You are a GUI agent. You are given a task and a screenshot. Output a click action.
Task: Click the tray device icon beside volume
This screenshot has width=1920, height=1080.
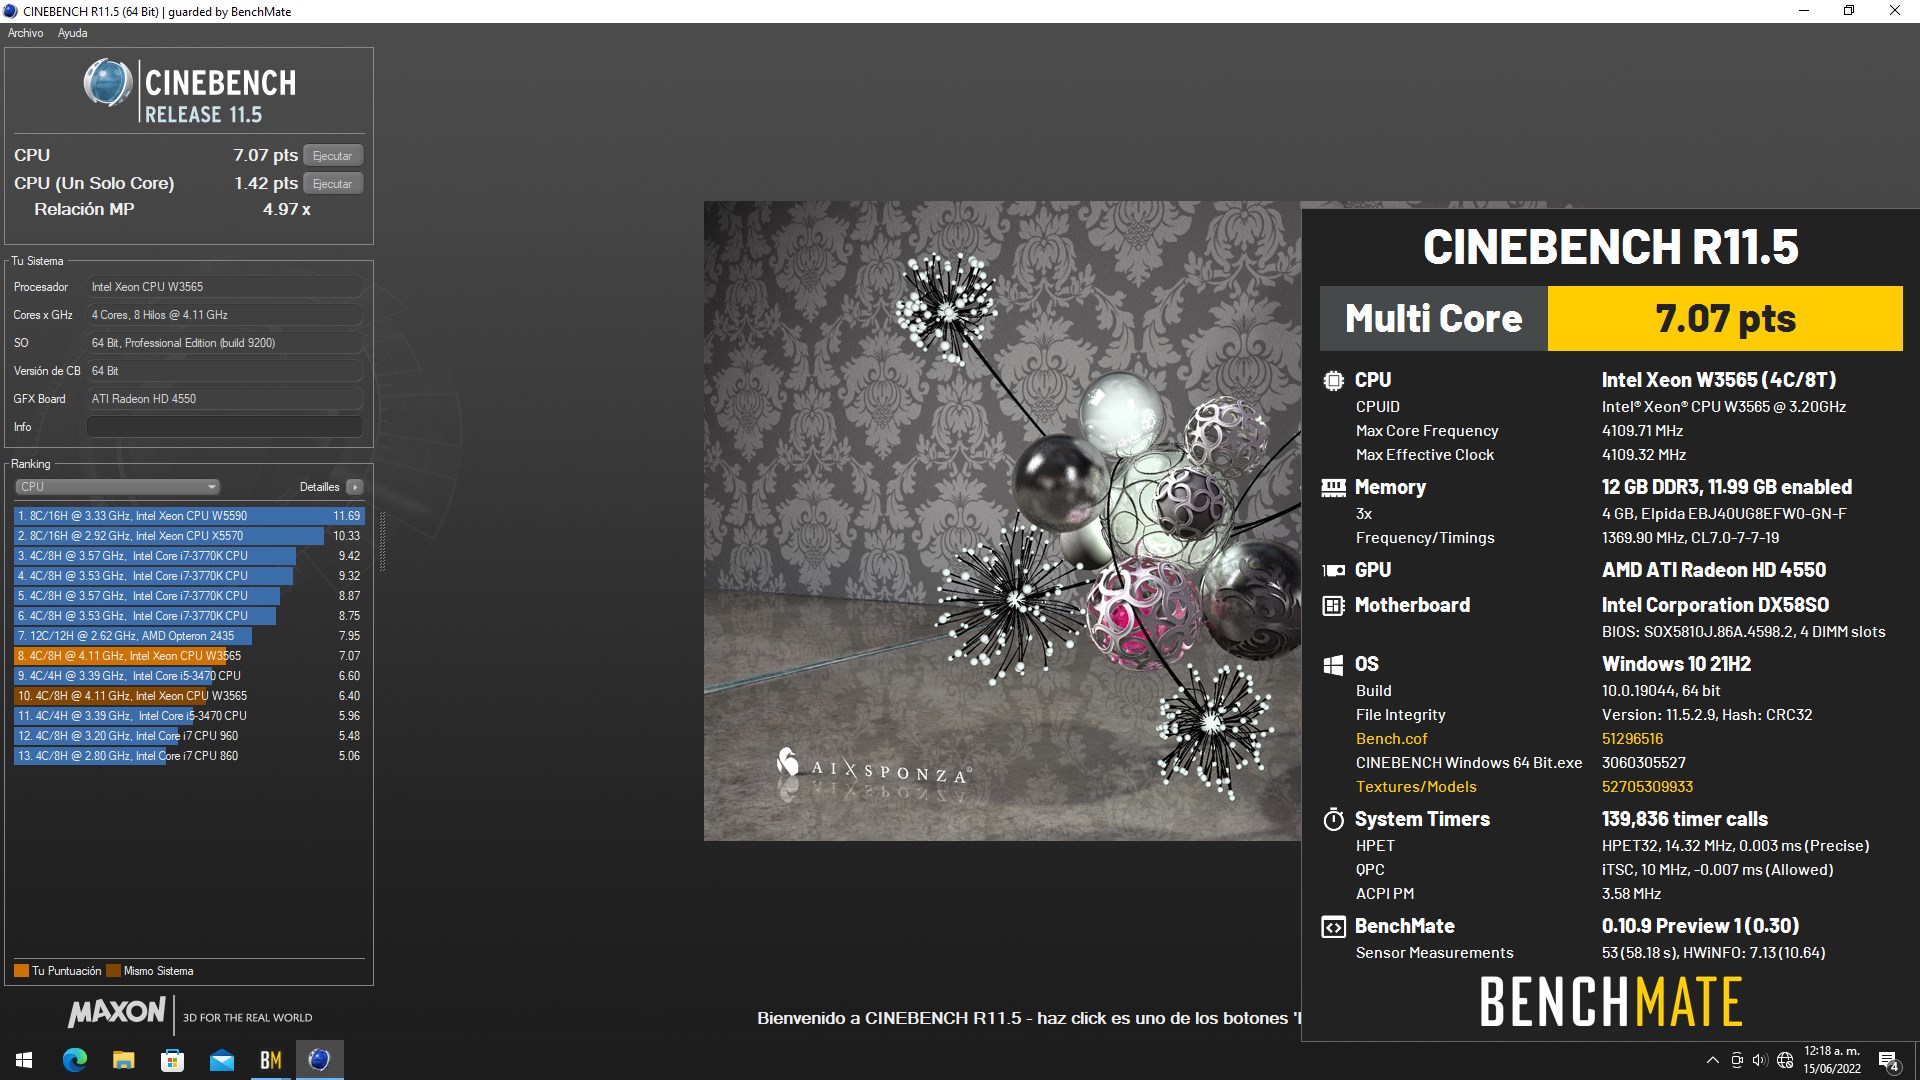coord(1737,1060)
